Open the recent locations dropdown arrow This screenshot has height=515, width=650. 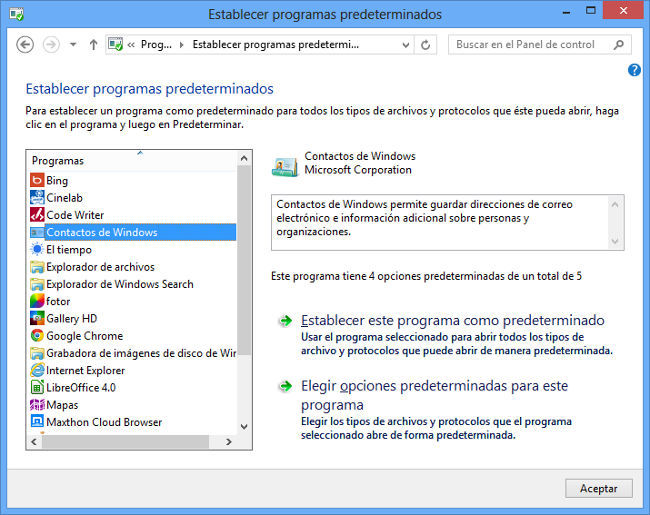(x=73, y=44)
